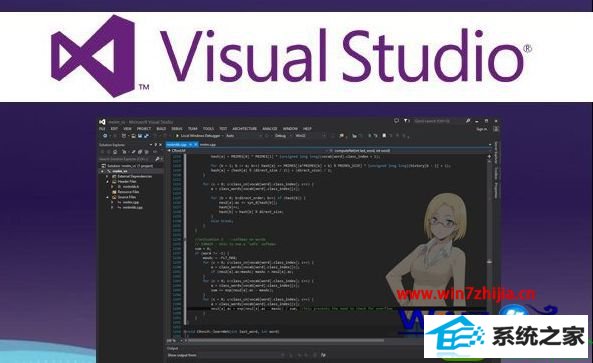Screen dimensions: 593x363
Task: Expand the External Dependencies folder
Action: pyautogui.click(x=107, y=176)
